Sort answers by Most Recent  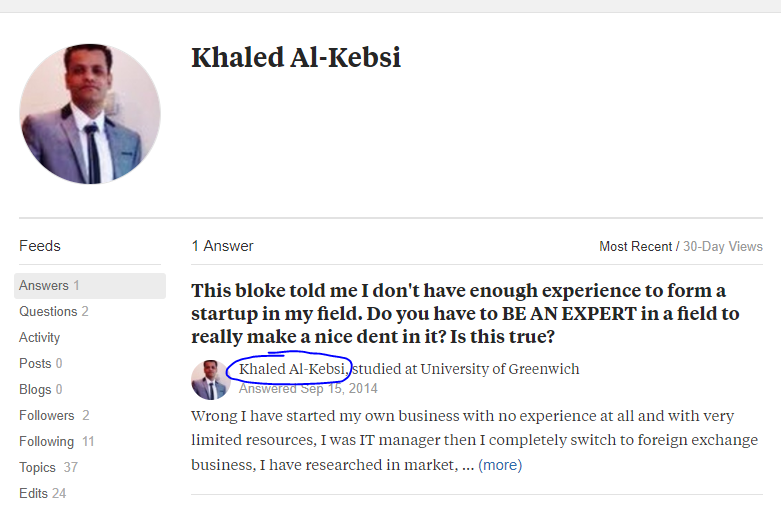pyautogui.click(x=636, y=246)
